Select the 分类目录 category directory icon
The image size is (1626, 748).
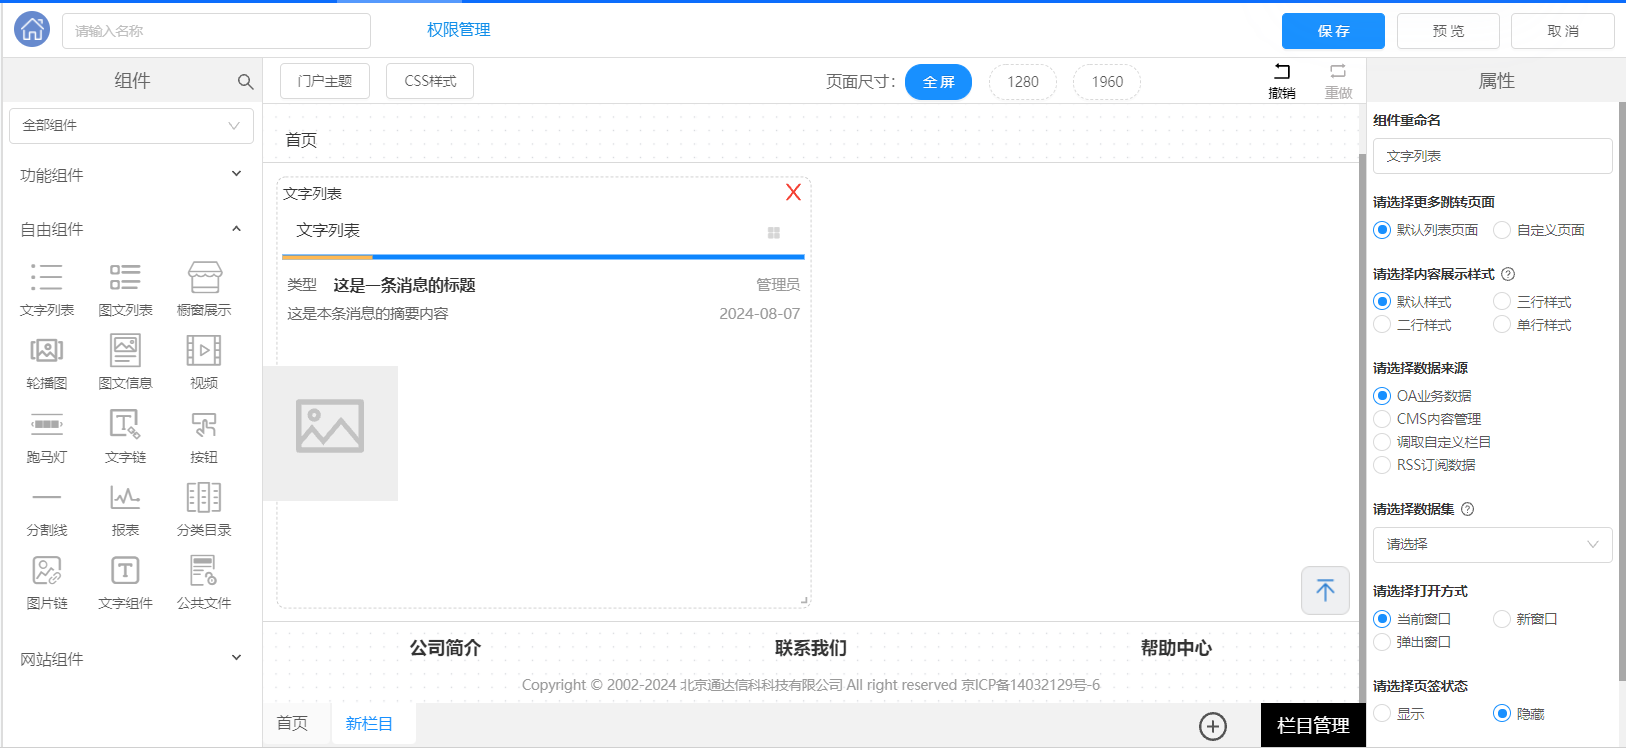click(x=204, y=498)
